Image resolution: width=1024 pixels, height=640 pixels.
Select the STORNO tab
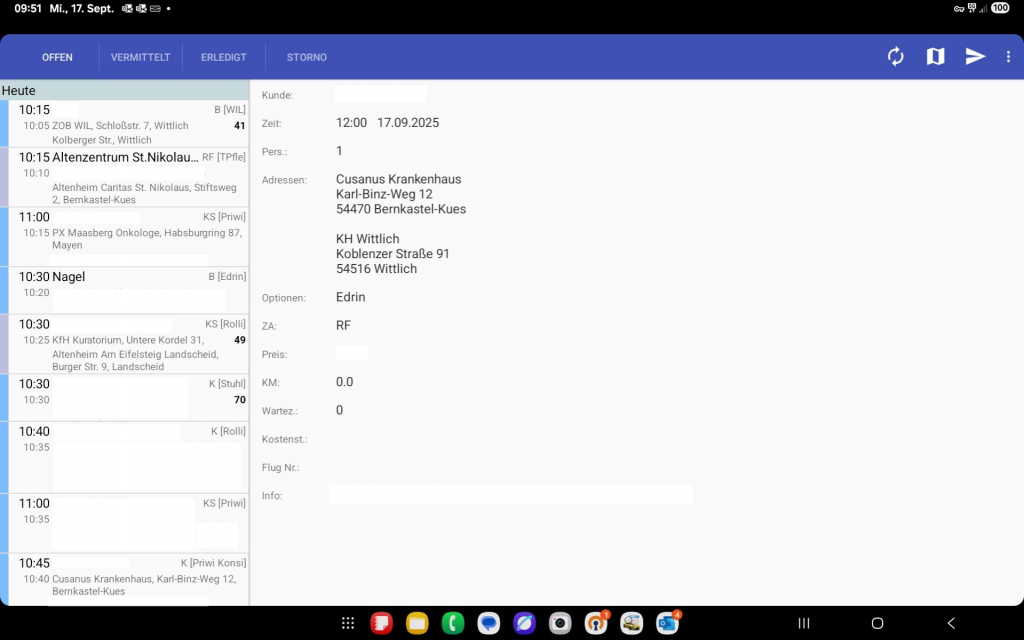[x=306, y=57]
